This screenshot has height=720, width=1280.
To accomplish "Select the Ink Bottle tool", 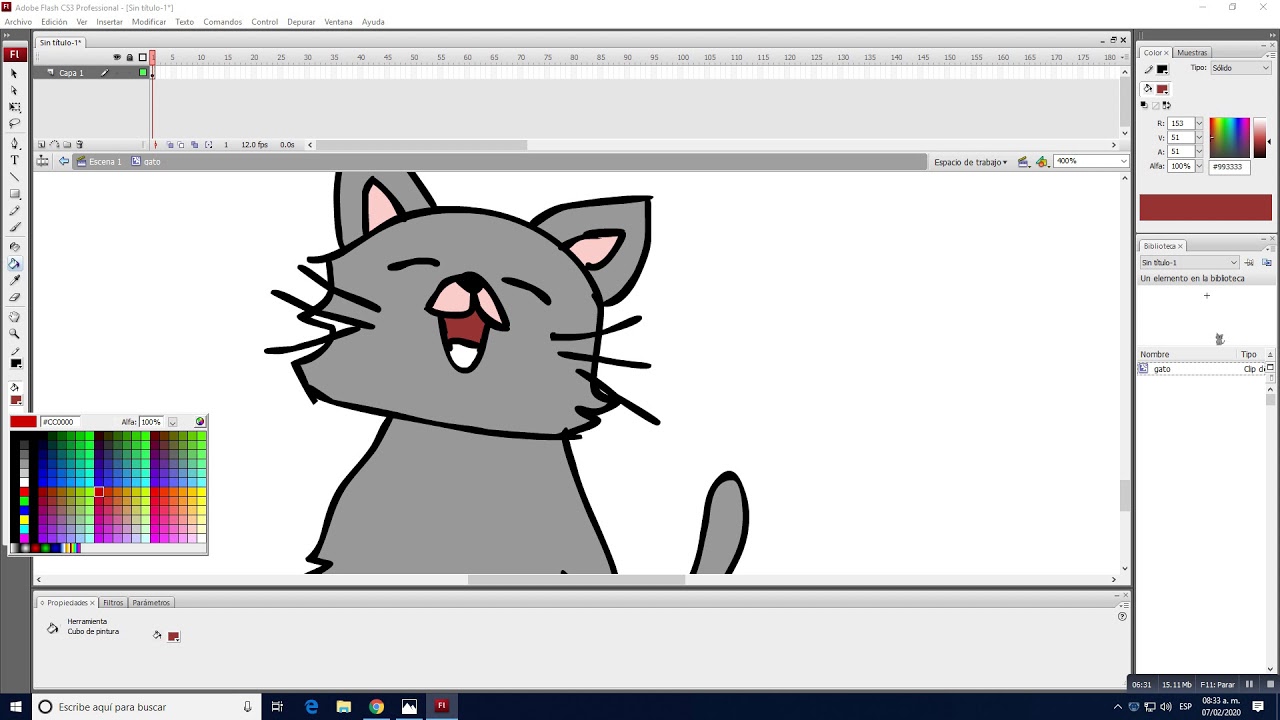I will tap(14, 247).
